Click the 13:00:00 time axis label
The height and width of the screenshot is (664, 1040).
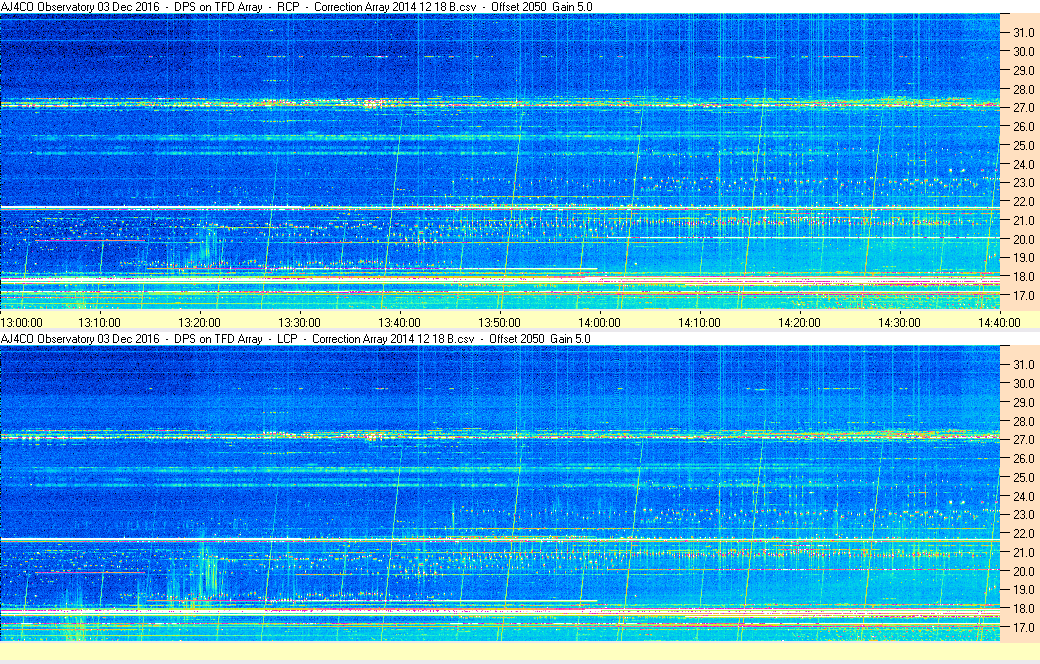[x=22, y=321]
